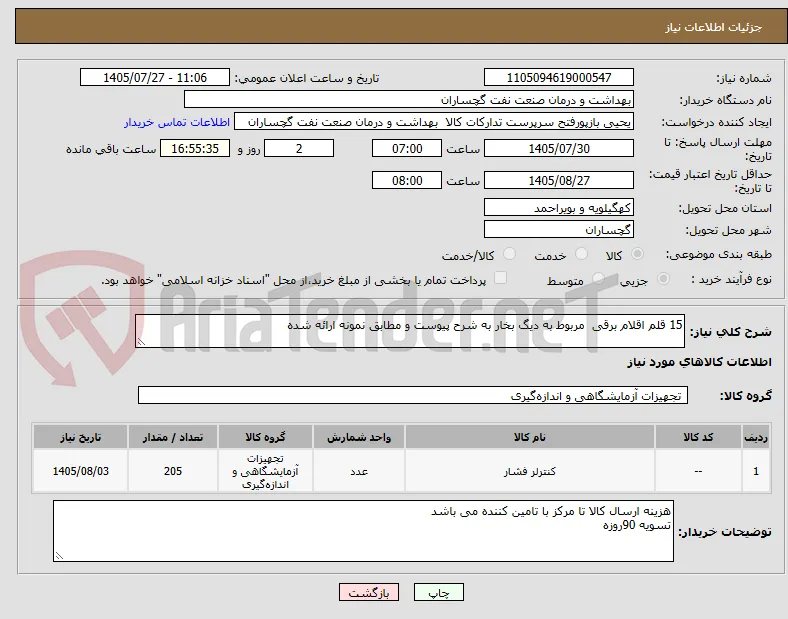Click the ردیف column header
Image resolution: width=788 pixels, height=619 pixels.
tap(756, 437)
